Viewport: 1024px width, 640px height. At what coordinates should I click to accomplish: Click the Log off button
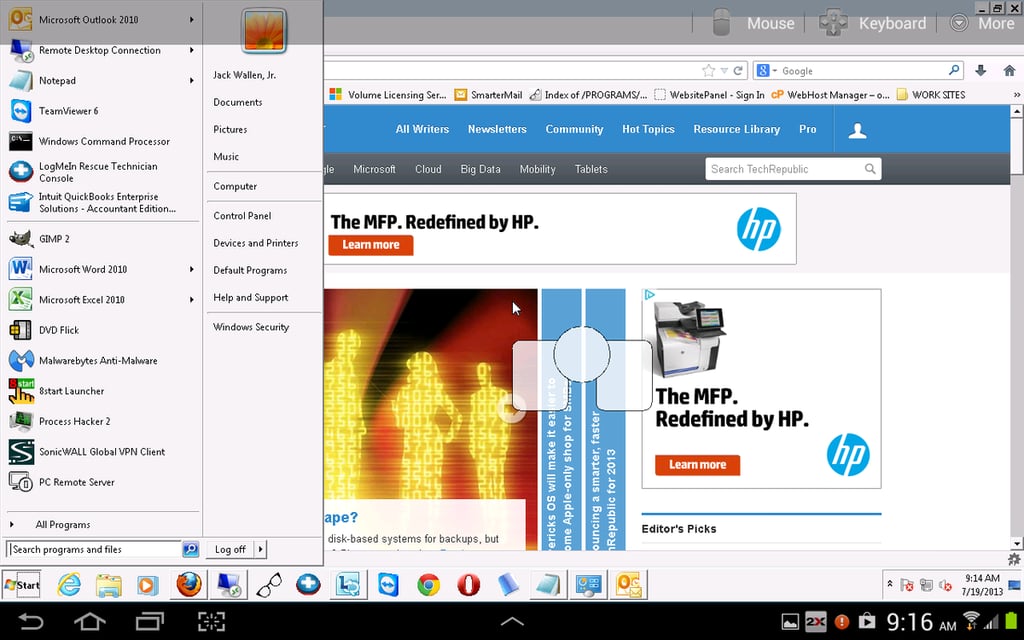(x=230, y=549)
